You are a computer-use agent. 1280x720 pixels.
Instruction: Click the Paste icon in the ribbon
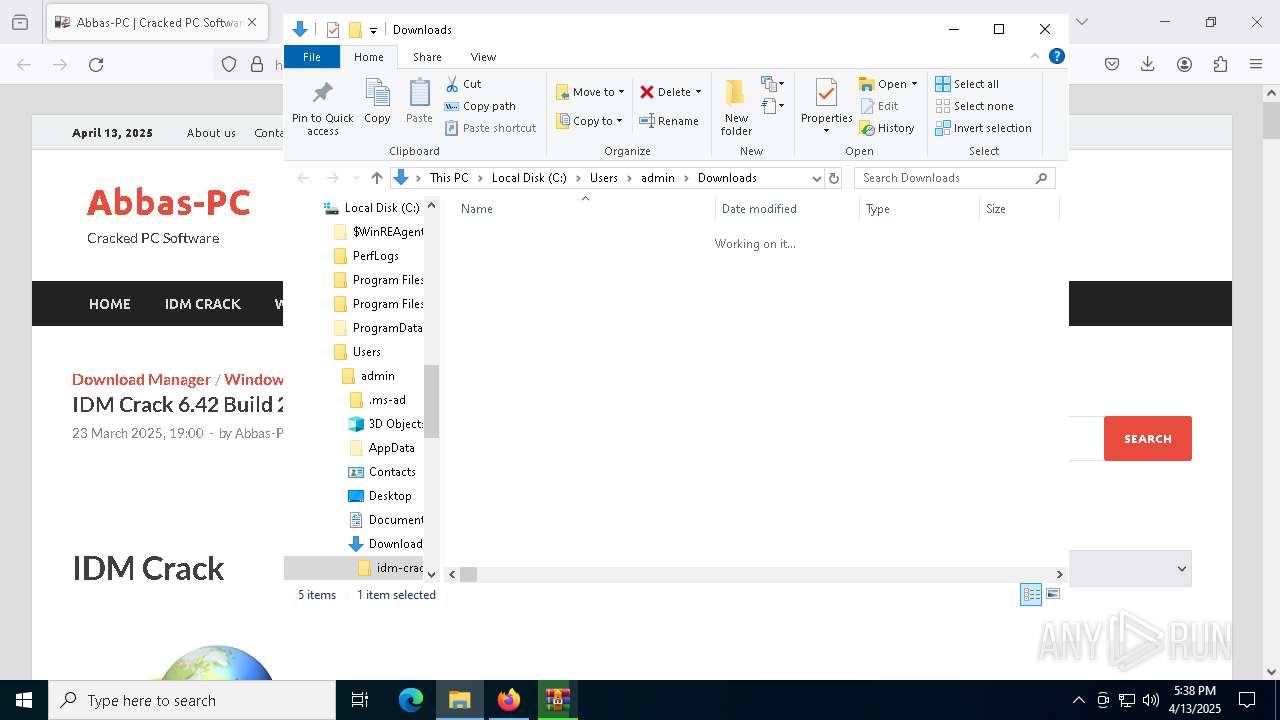419,102
